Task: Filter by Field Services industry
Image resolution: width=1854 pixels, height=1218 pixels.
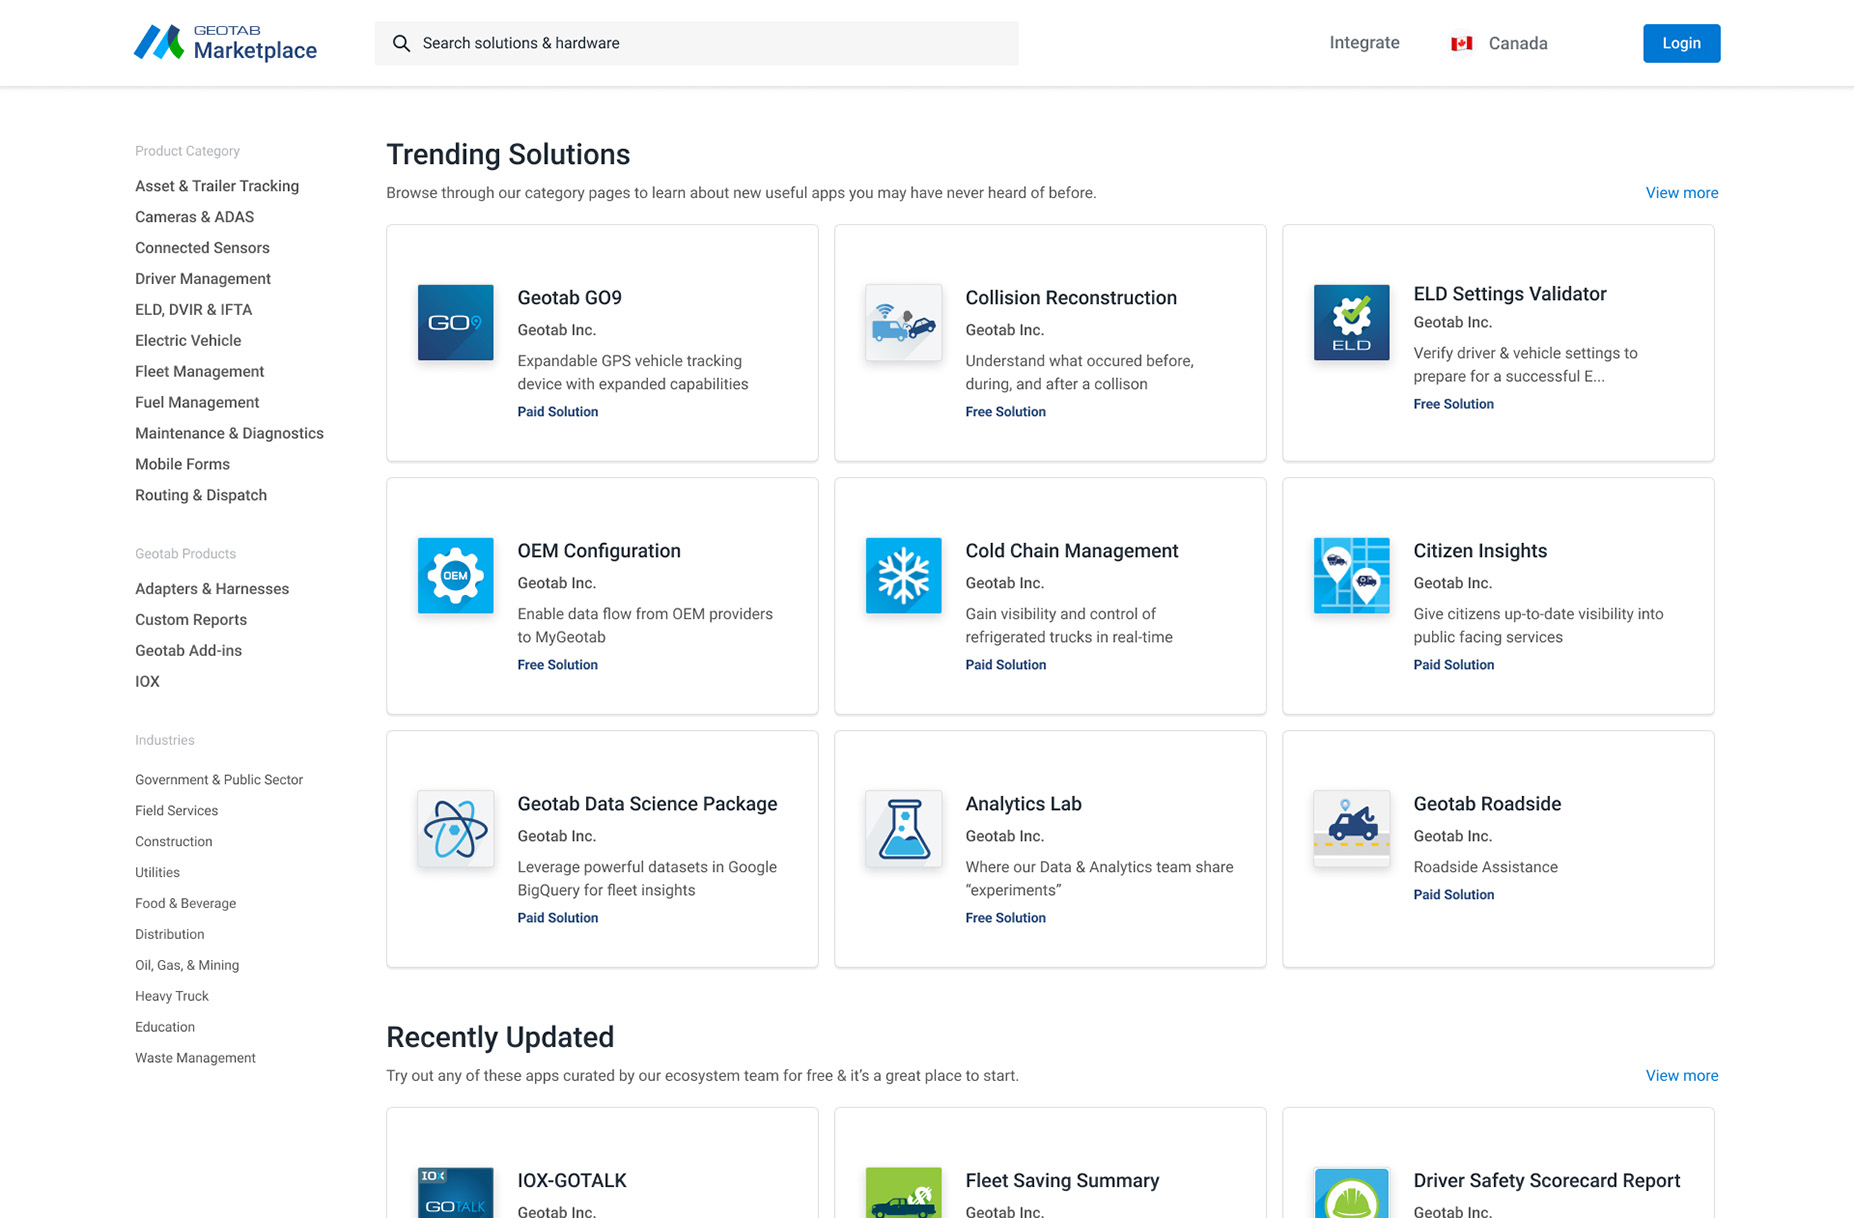Action: [176, 811]
